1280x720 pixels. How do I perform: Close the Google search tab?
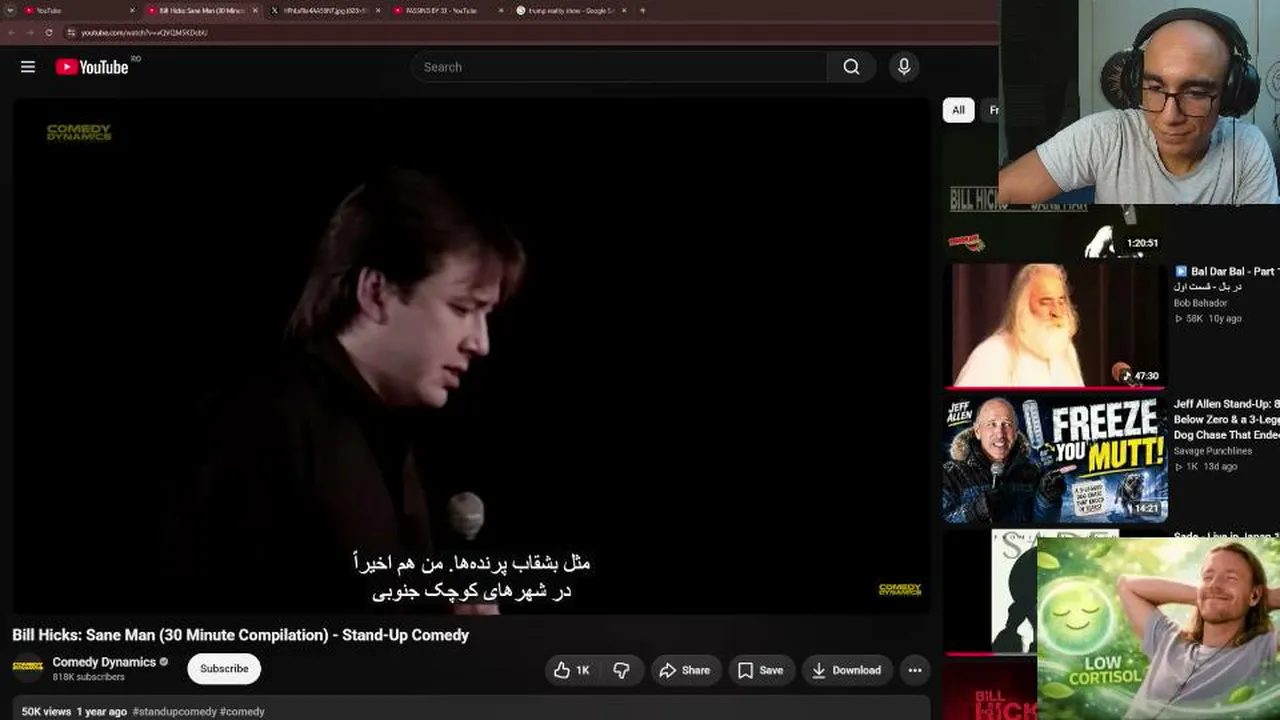(624, 11)
